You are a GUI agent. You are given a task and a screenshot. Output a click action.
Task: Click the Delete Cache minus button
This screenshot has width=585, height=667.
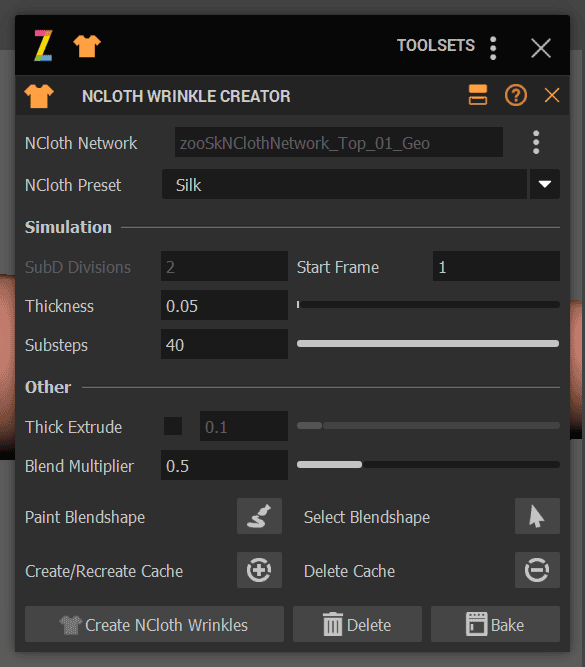pos(537,570)
